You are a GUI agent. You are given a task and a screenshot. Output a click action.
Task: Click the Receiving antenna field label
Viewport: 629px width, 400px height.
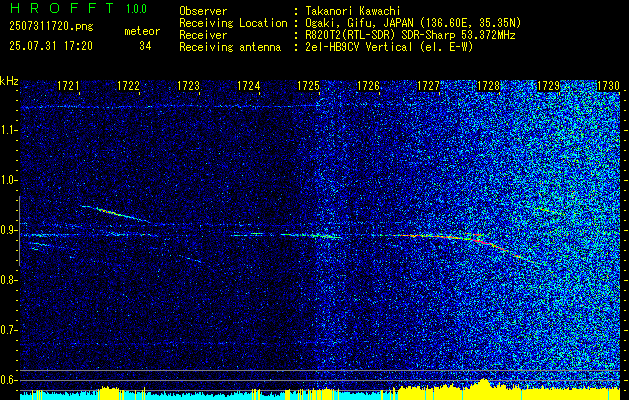click(x=230, y=47)
